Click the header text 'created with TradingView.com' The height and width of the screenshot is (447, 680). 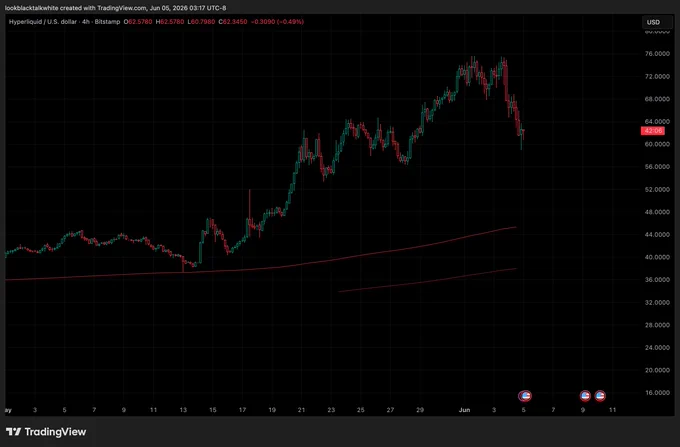coord(103,8)
